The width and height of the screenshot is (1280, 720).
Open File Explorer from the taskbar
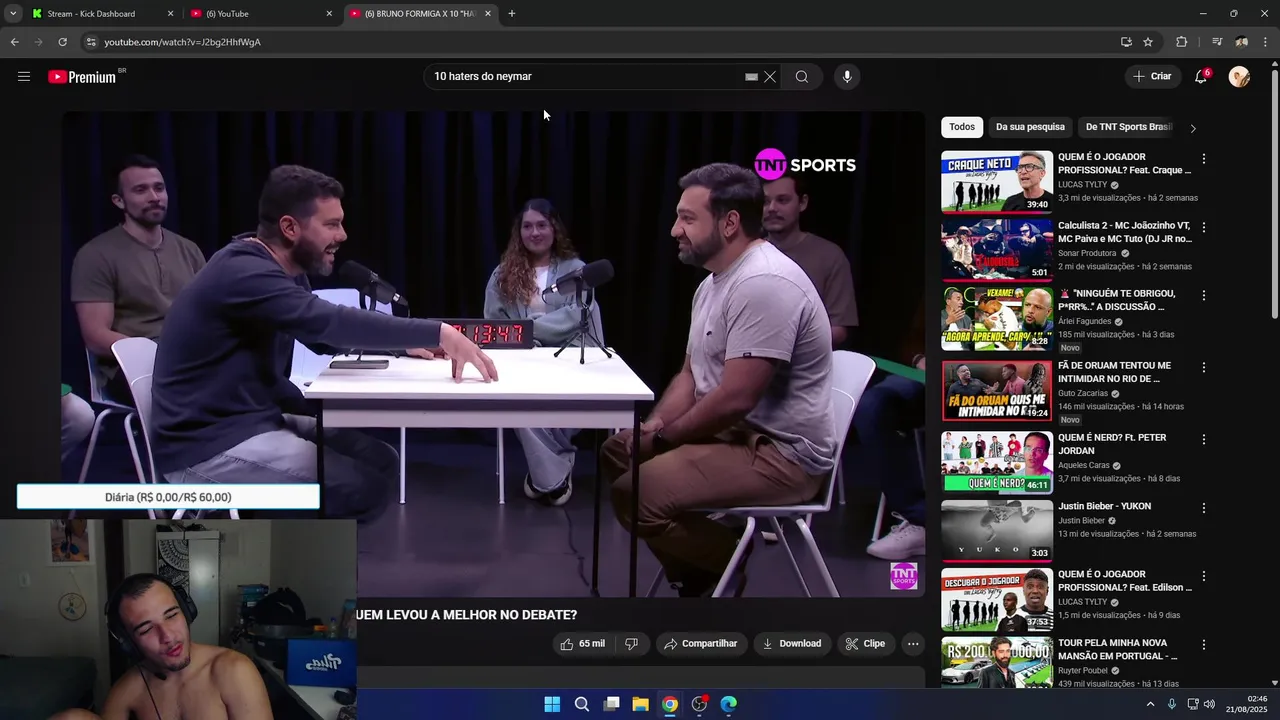(640, 704)
